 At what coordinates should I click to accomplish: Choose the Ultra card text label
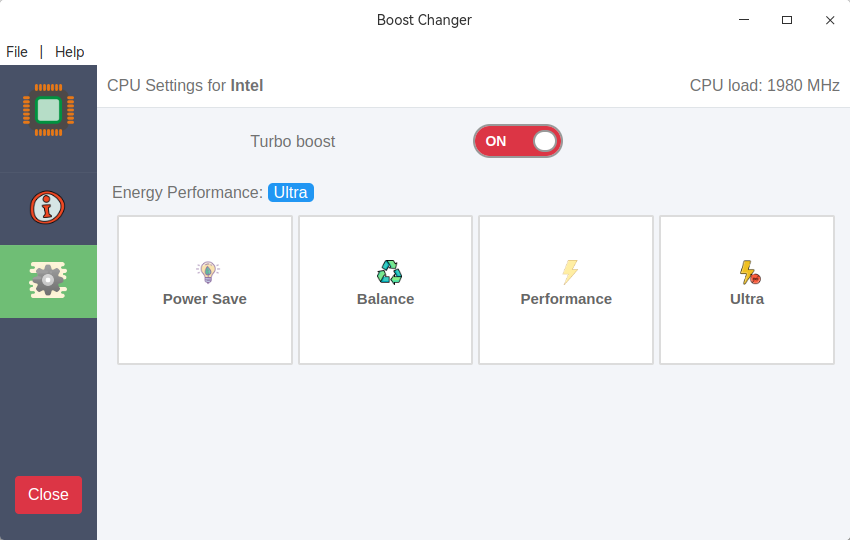point(747,299)
